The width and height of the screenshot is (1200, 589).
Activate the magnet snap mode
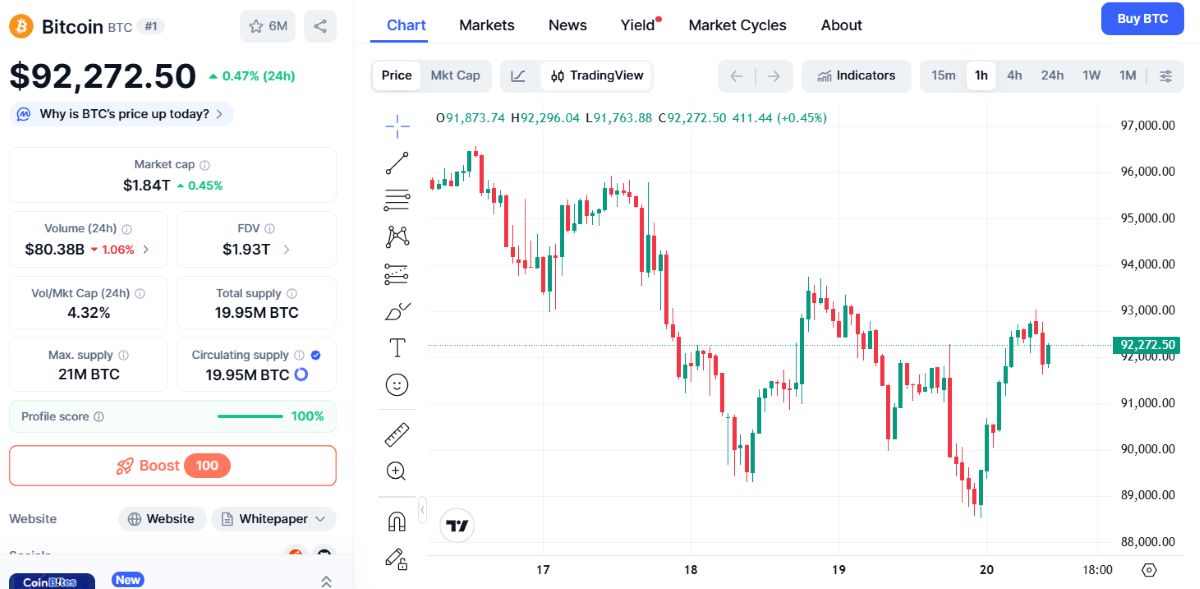tap(397, 521)
